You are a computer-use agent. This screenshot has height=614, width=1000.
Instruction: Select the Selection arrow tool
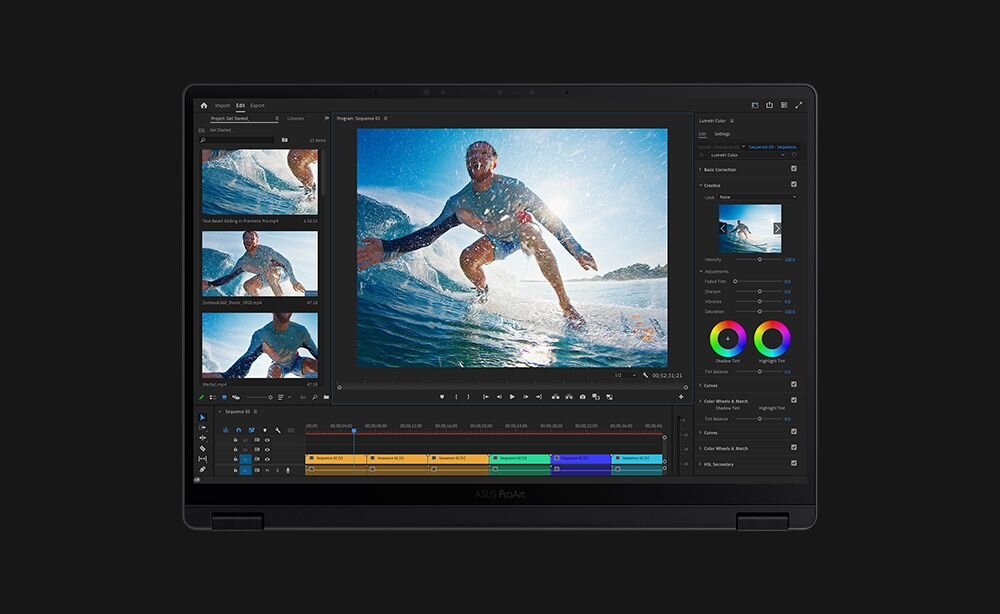(x=202, y=417)
